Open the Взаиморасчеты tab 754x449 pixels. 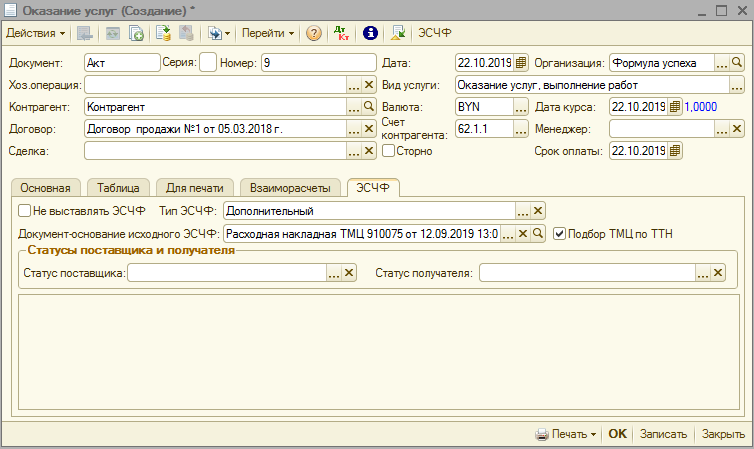point(291,187)
